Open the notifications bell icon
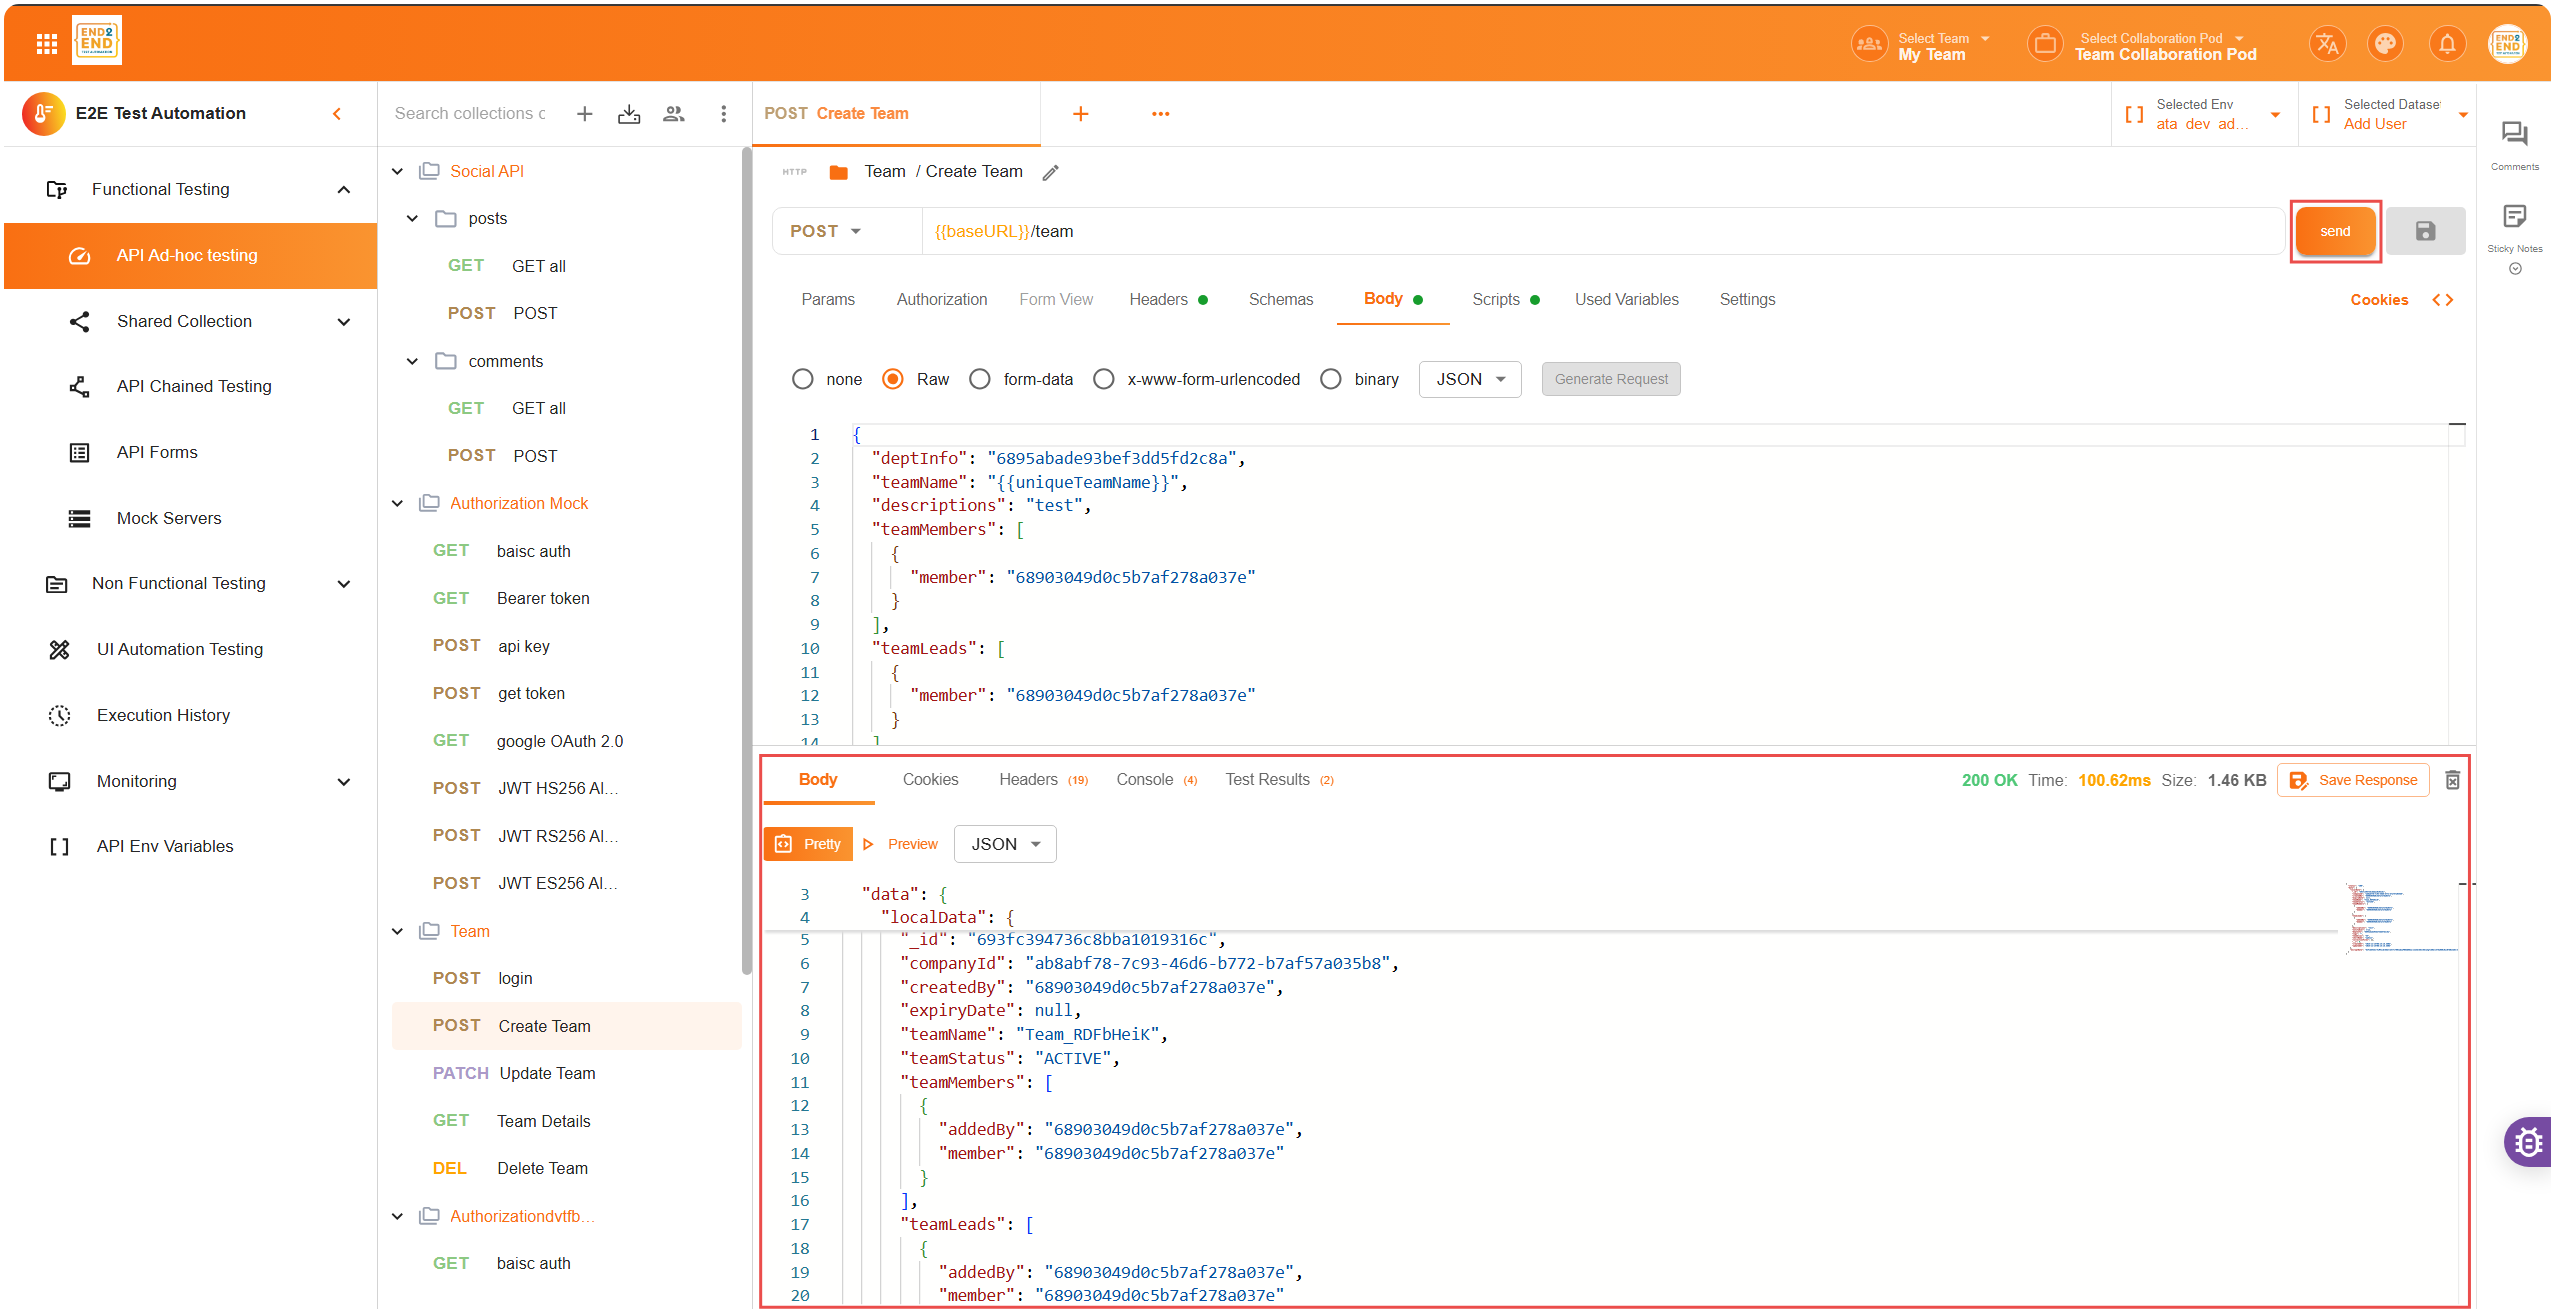2555x1313 pixels. tap(2446, 44)
